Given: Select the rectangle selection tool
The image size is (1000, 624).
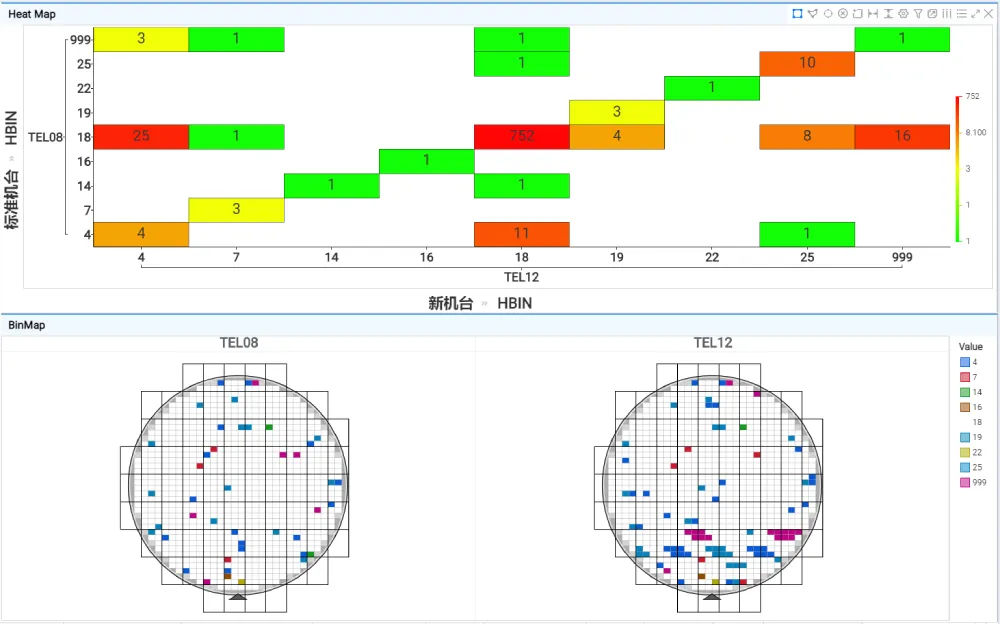Looking at the screenshot, I should click(797, 13).
